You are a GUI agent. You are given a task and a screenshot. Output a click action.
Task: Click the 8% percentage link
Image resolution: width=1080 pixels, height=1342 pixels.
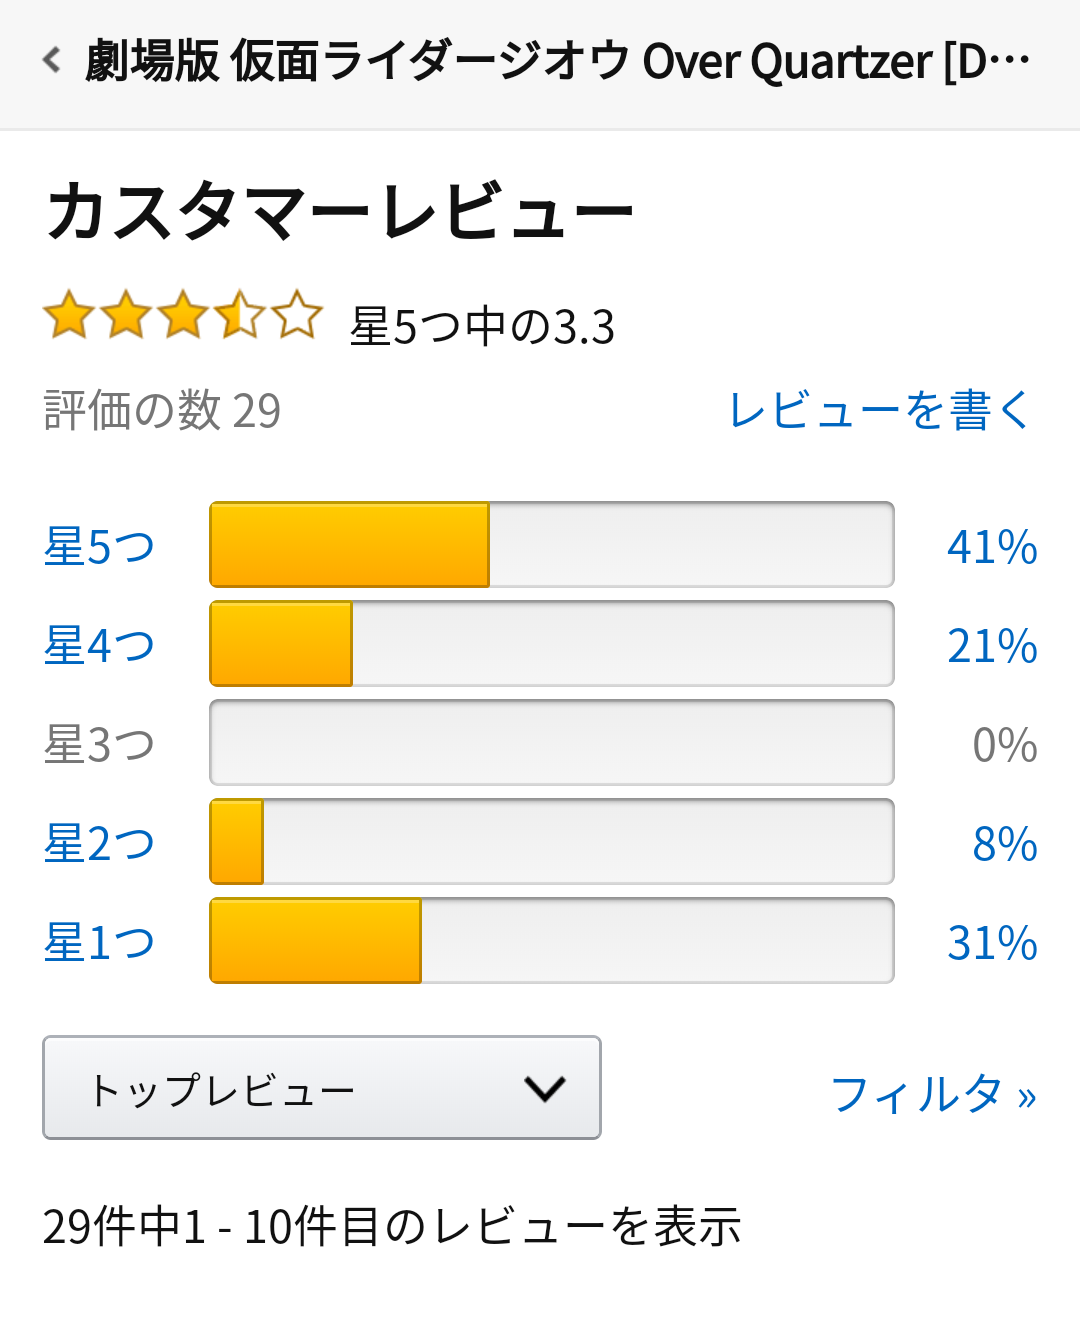pos(1004,844)
